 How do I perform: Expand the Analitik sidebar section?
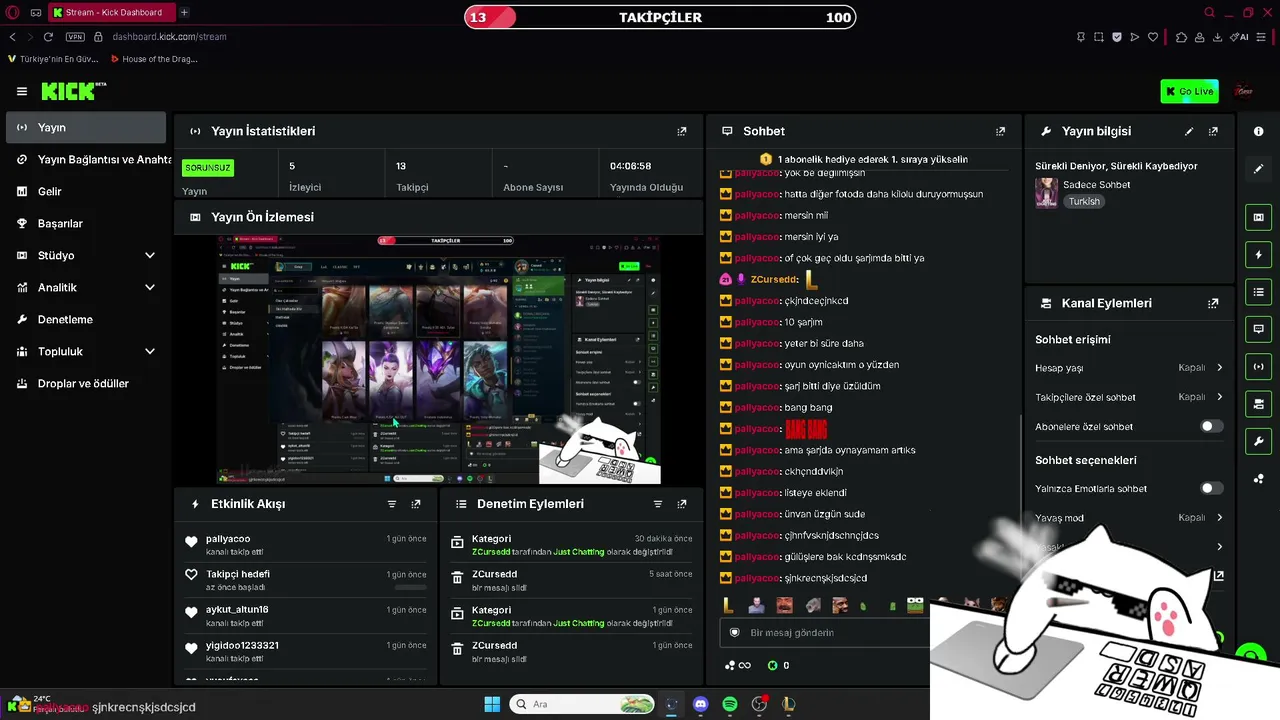[85, 287]
